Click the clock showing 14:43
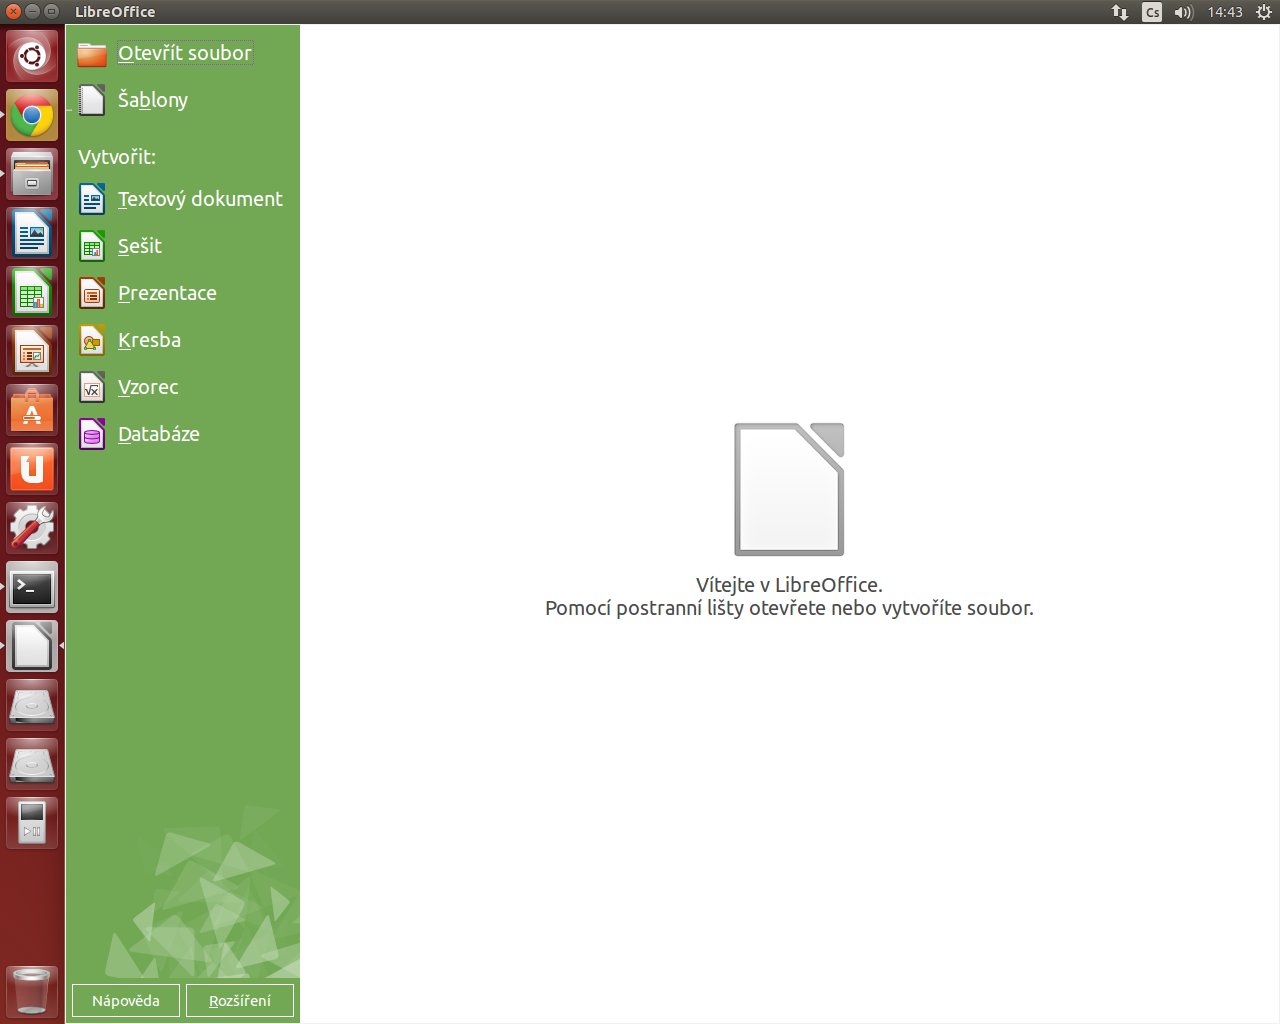Viewport: 1280px width, 1024px height. pos(1224,12)
